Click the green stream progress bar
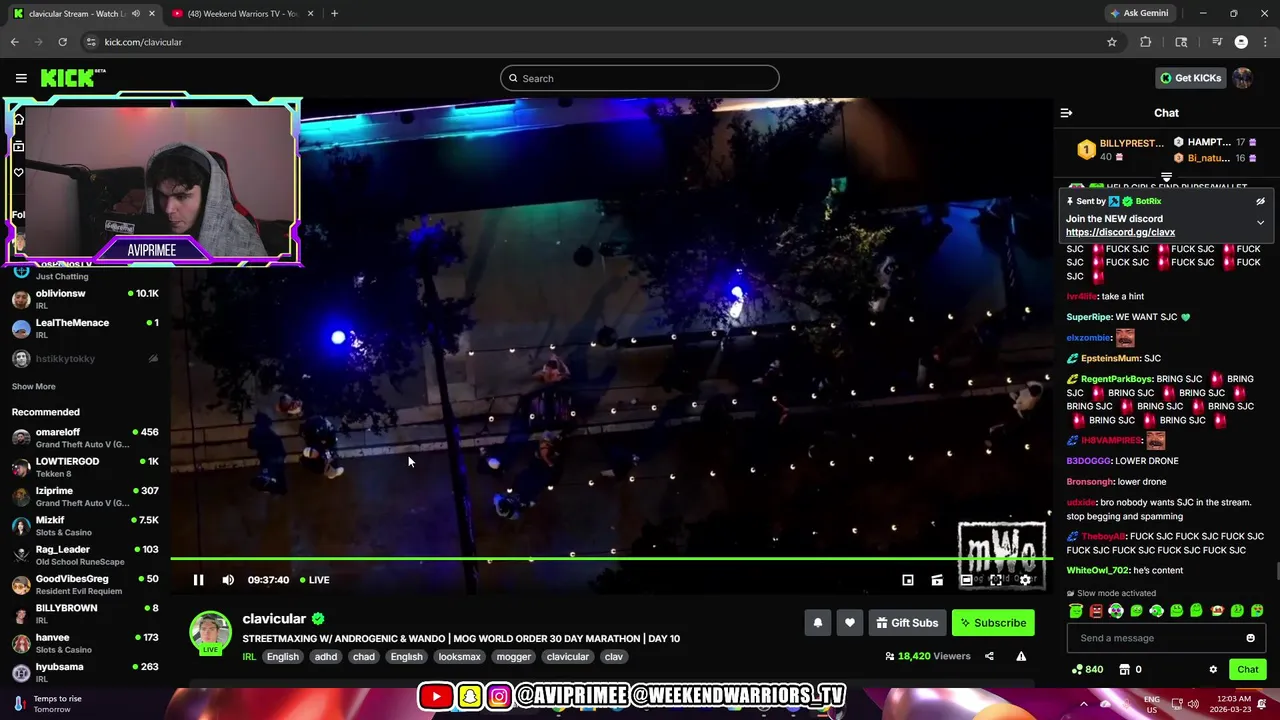 tap(610, 558)
